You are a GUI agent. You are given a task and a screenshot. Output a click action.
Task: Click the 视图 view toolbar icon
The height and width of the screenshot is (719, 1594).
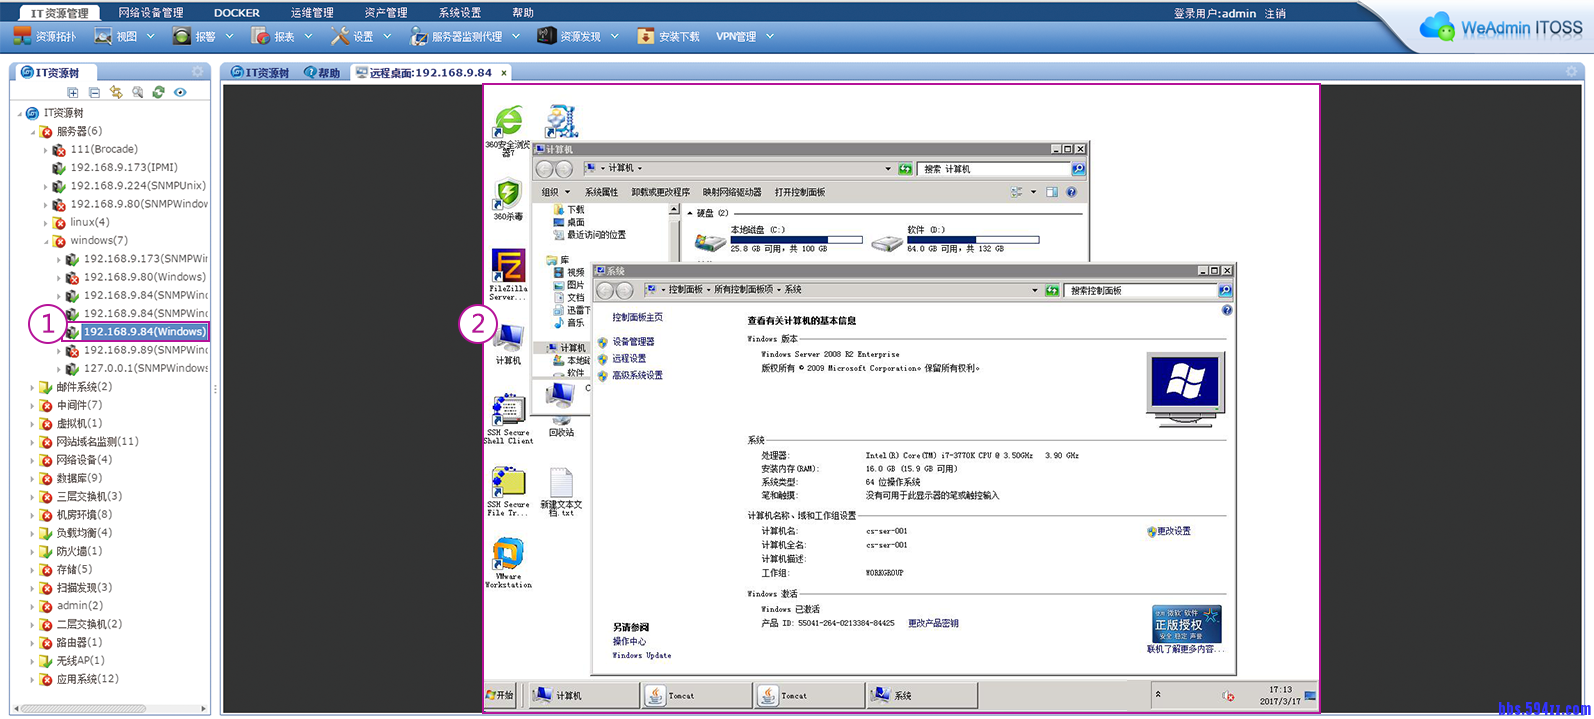point(103,36)
